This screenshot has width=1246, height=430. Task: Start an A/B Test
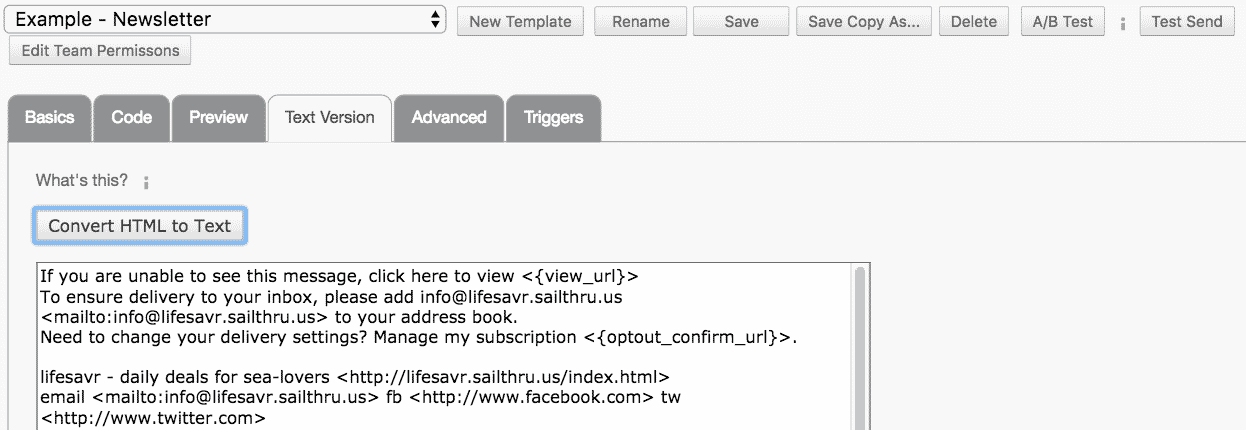click(1063, 22)
